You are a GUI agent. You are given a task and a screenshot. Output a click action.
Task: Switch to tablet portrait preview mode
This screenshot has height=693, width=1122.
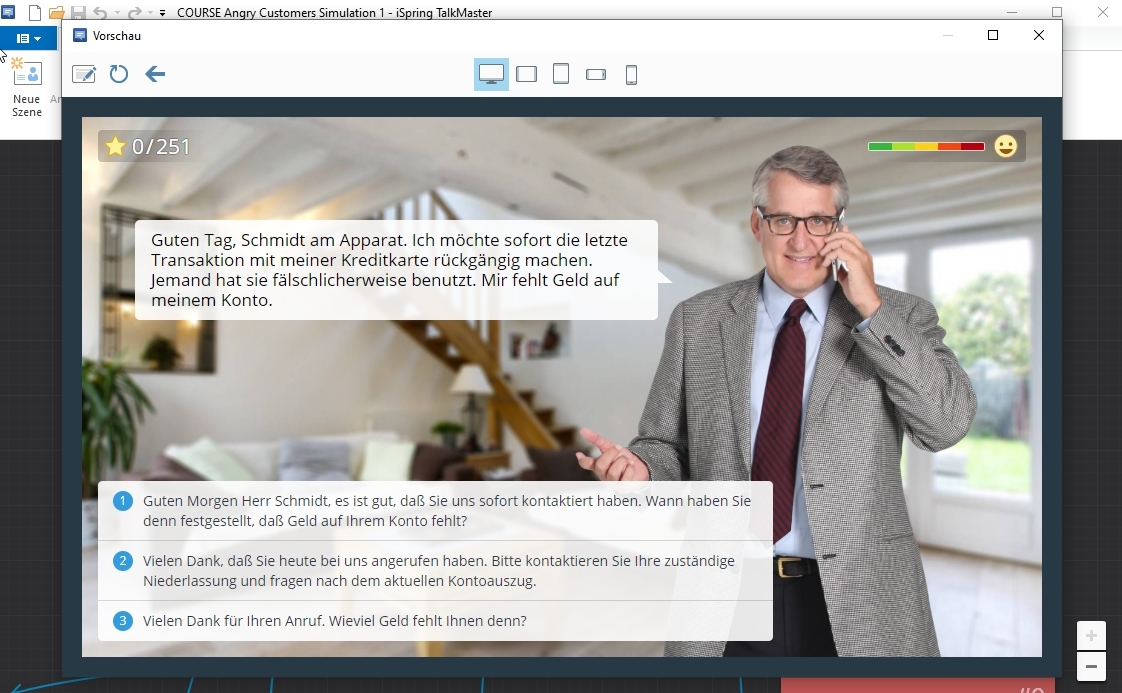(x=561, y=74)
